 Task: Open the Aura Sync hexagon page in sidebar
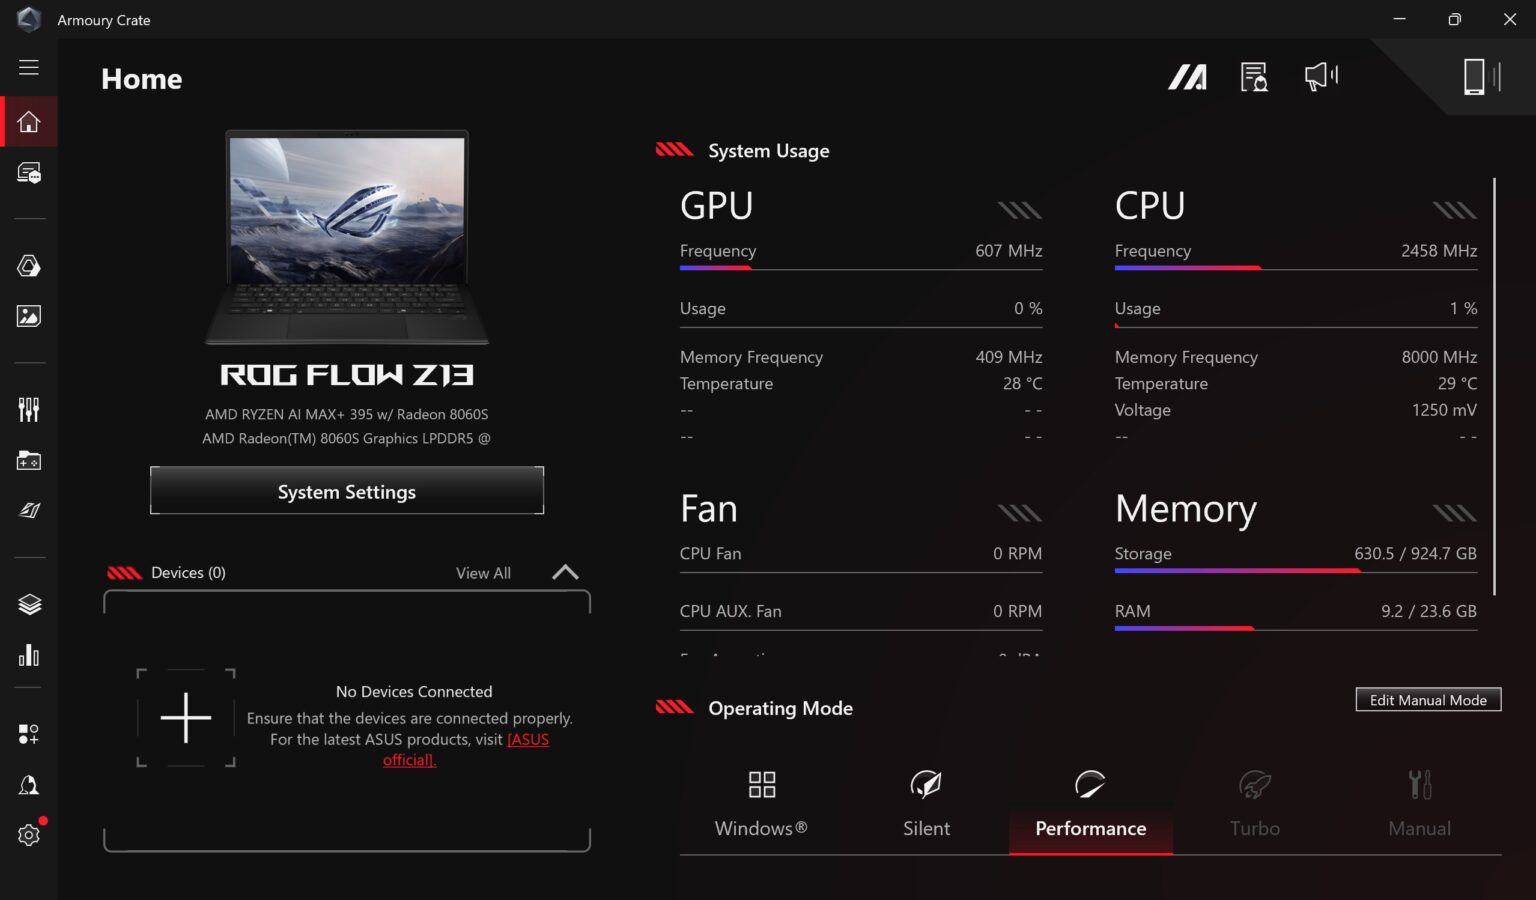29,265
